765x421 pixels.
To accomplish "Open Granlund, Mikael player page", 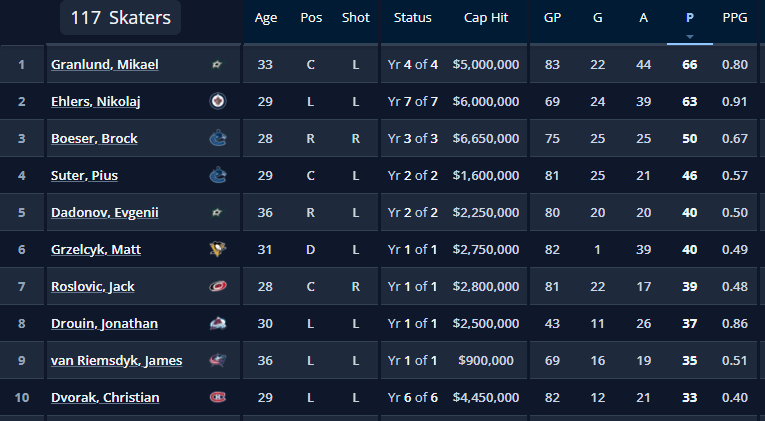I will click(x=105, y=65).
